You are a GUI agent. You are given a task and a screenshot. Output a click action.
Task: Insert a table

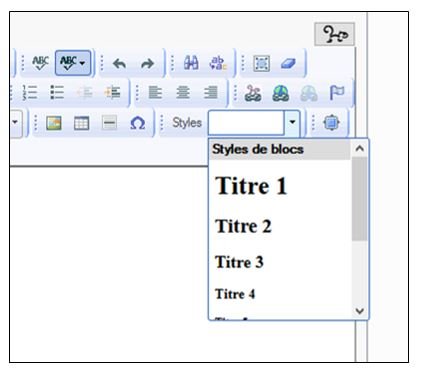81,123
